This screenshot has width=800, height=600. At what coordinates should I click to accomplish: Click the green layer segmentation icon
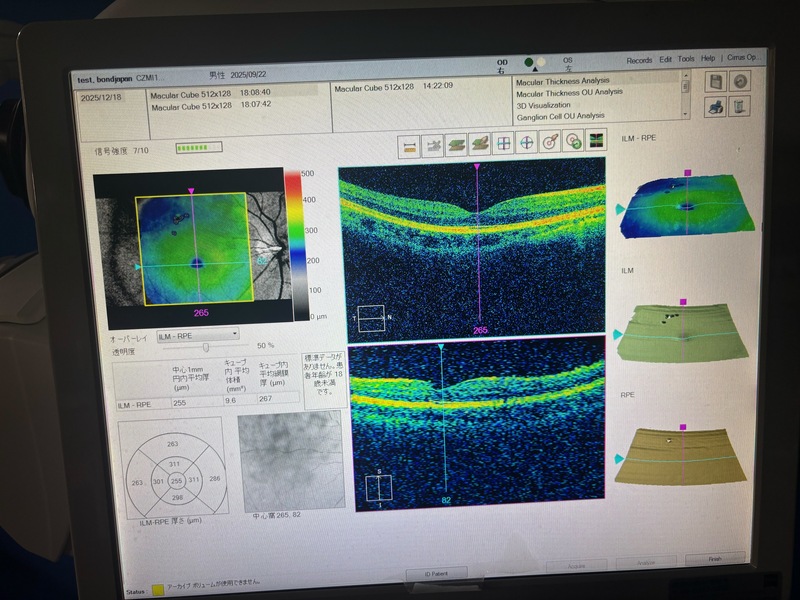pos(457,144)
